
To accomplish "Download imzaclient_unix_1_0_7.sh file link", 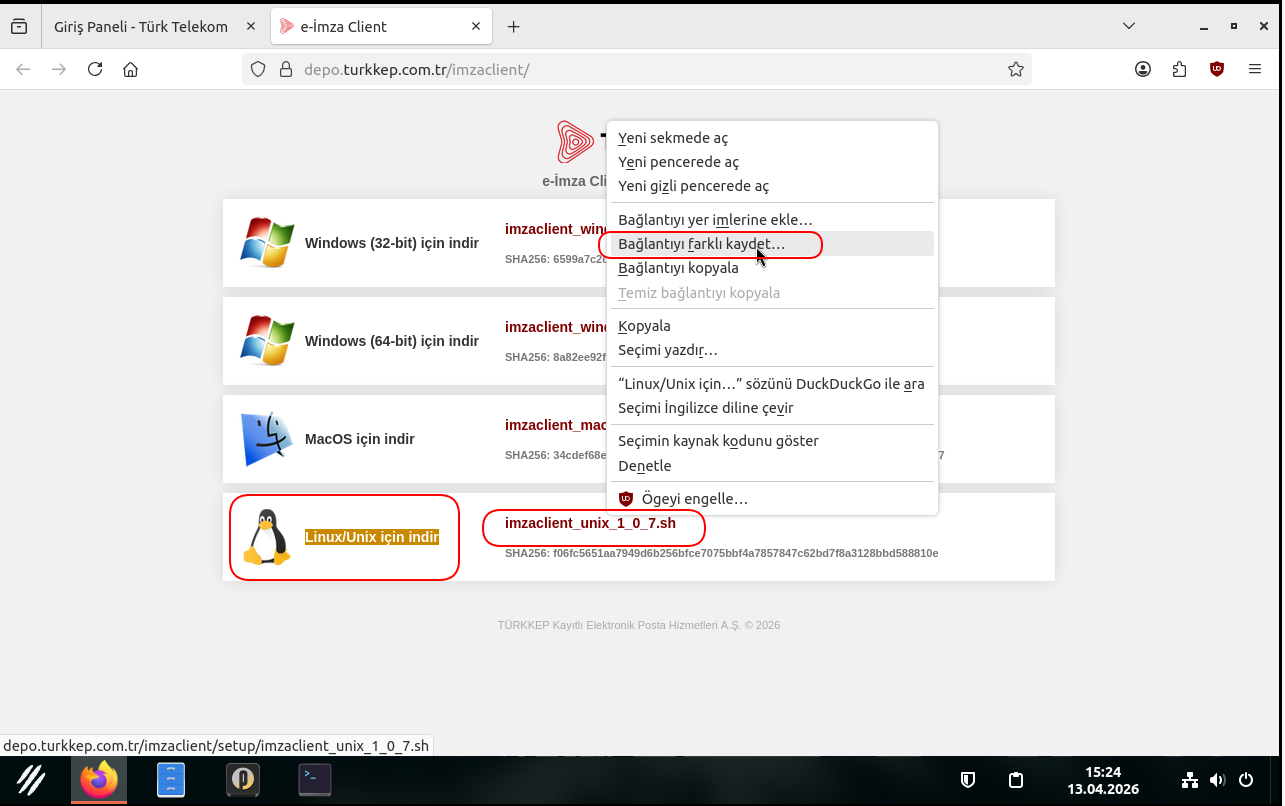I will pos(590,523).
